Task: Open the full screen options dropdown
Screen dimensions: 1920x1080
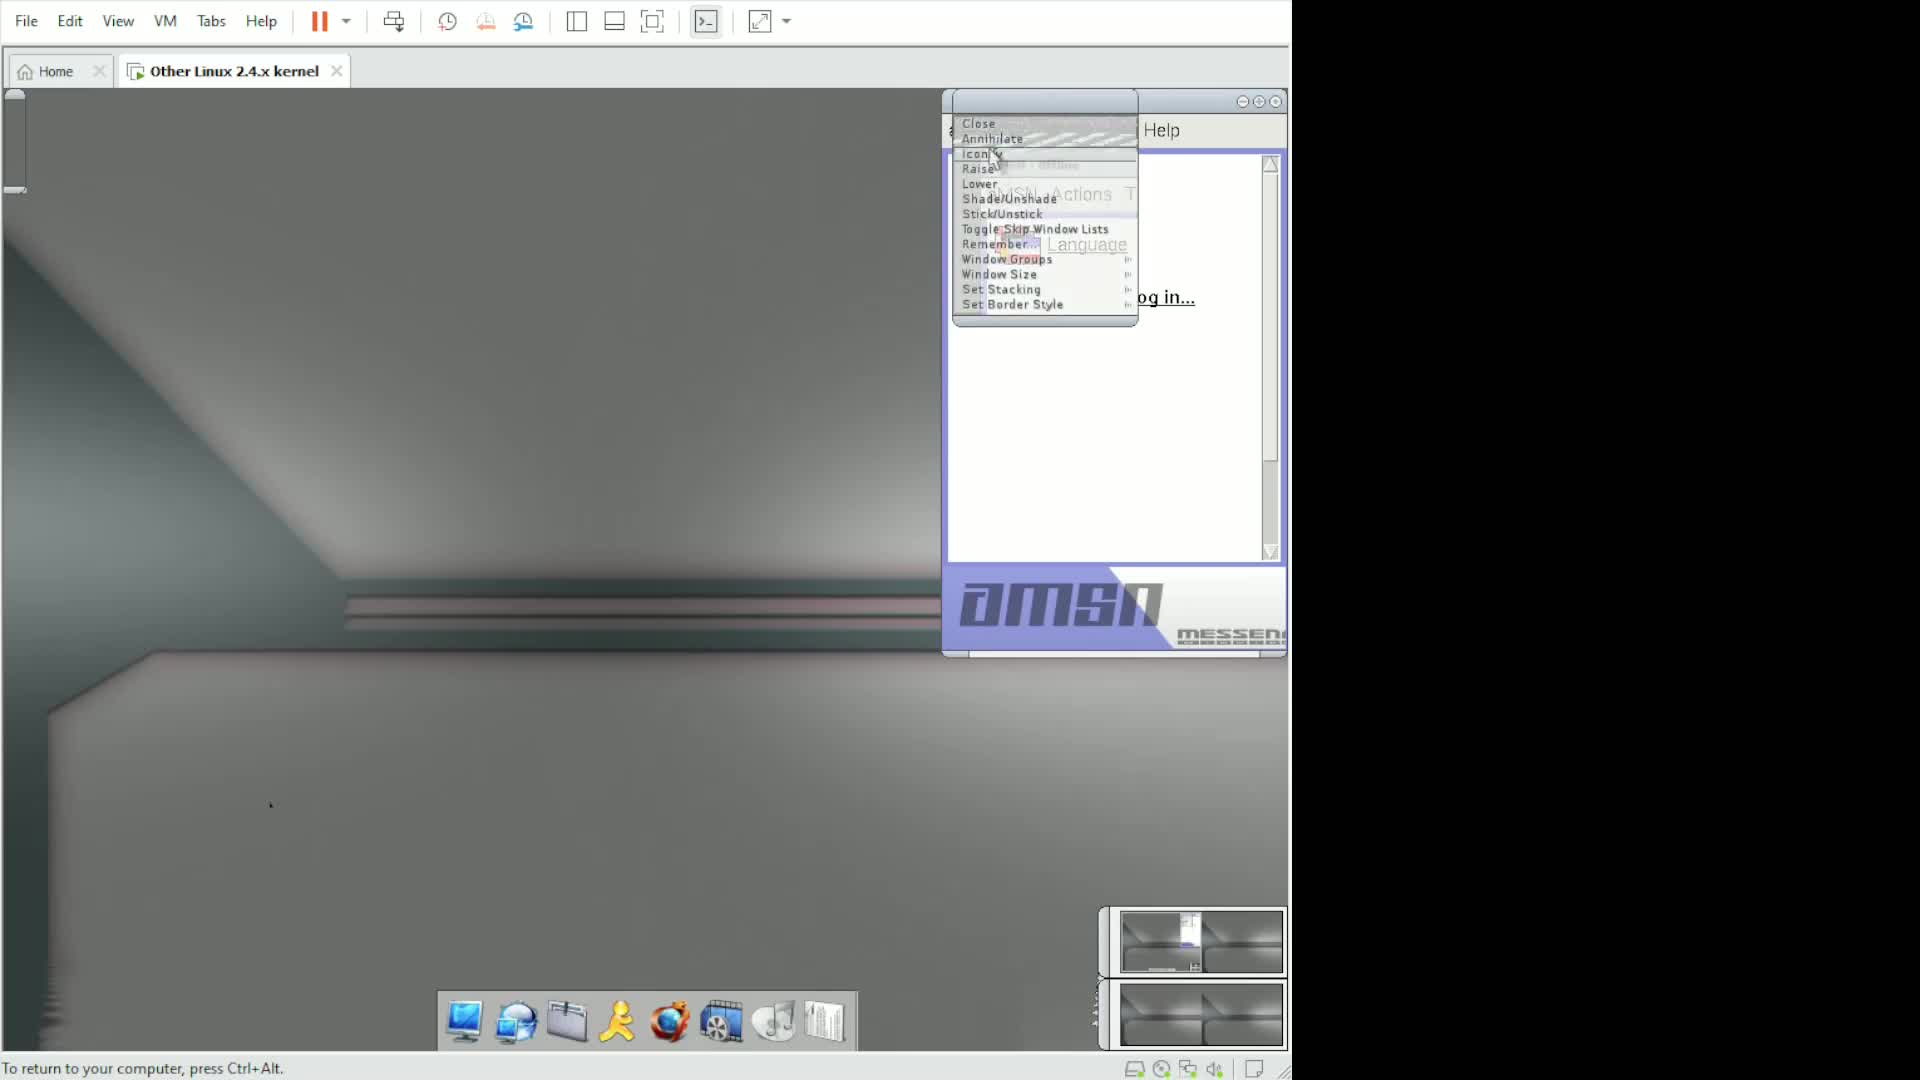Action: (x=788, y=21)
